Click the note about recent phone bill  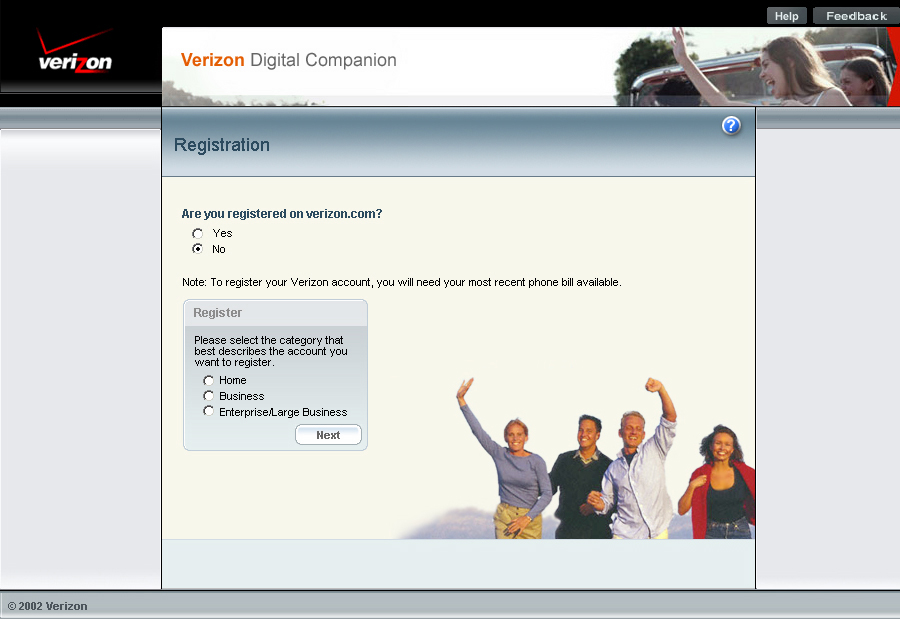point(401,282)
